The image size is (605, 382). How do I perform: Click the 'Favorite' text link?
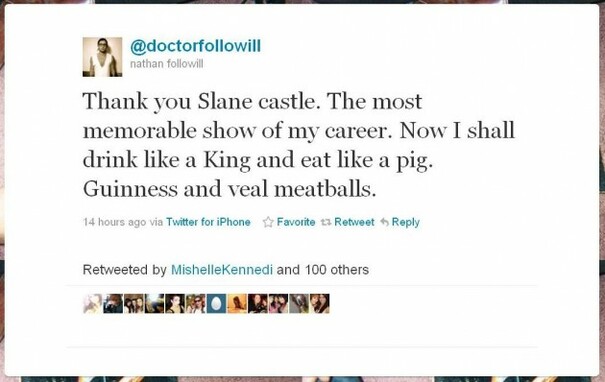tap(296, 222)
